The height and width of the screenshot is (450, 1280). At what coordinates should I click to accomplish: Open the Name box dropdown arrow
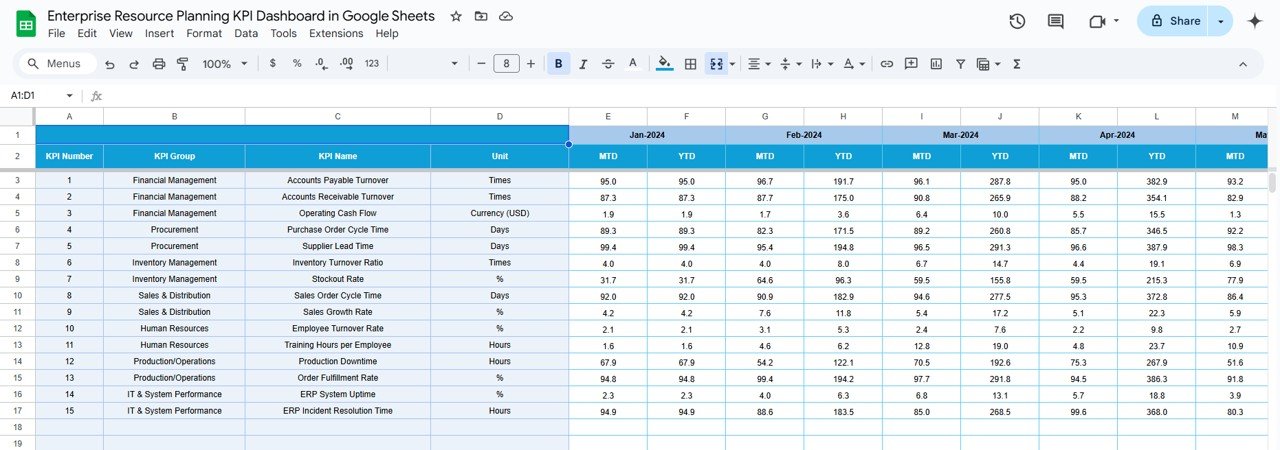[x=70, y=95]
